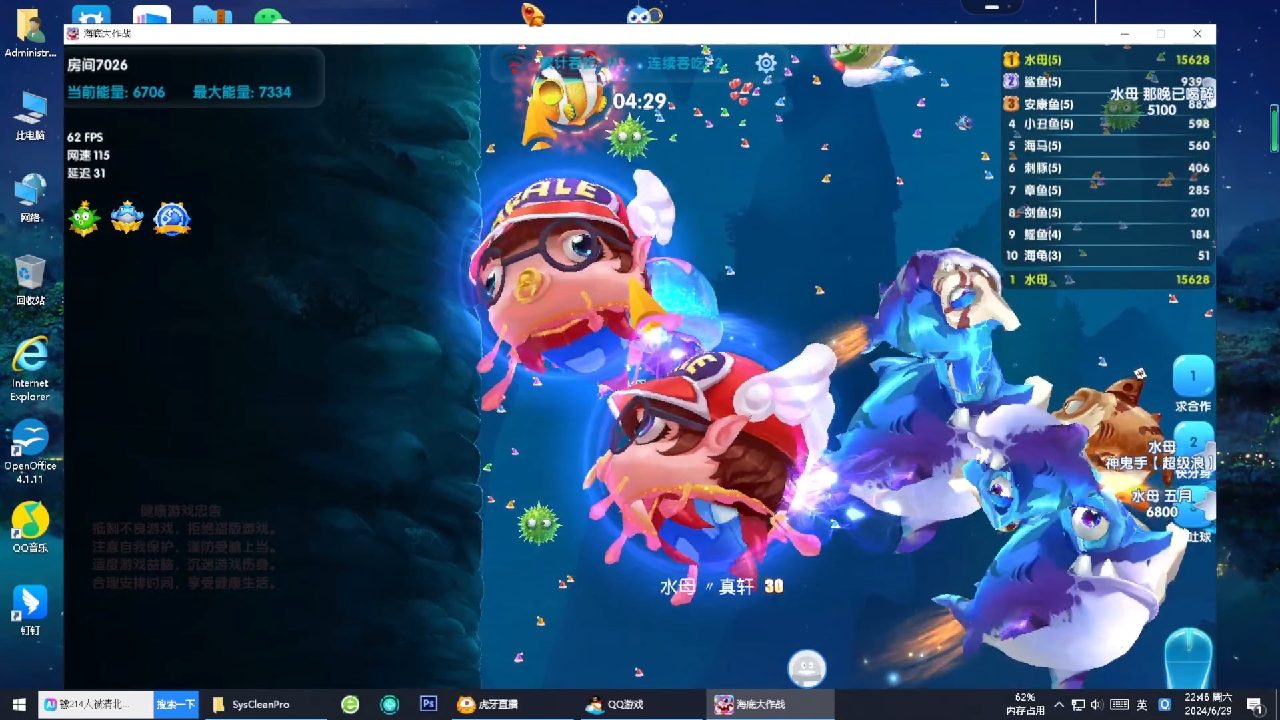The height and width of the screenshot is (720, 1280).
Task: Click the green spiky monster badge
Action: [x=84, y=218]
